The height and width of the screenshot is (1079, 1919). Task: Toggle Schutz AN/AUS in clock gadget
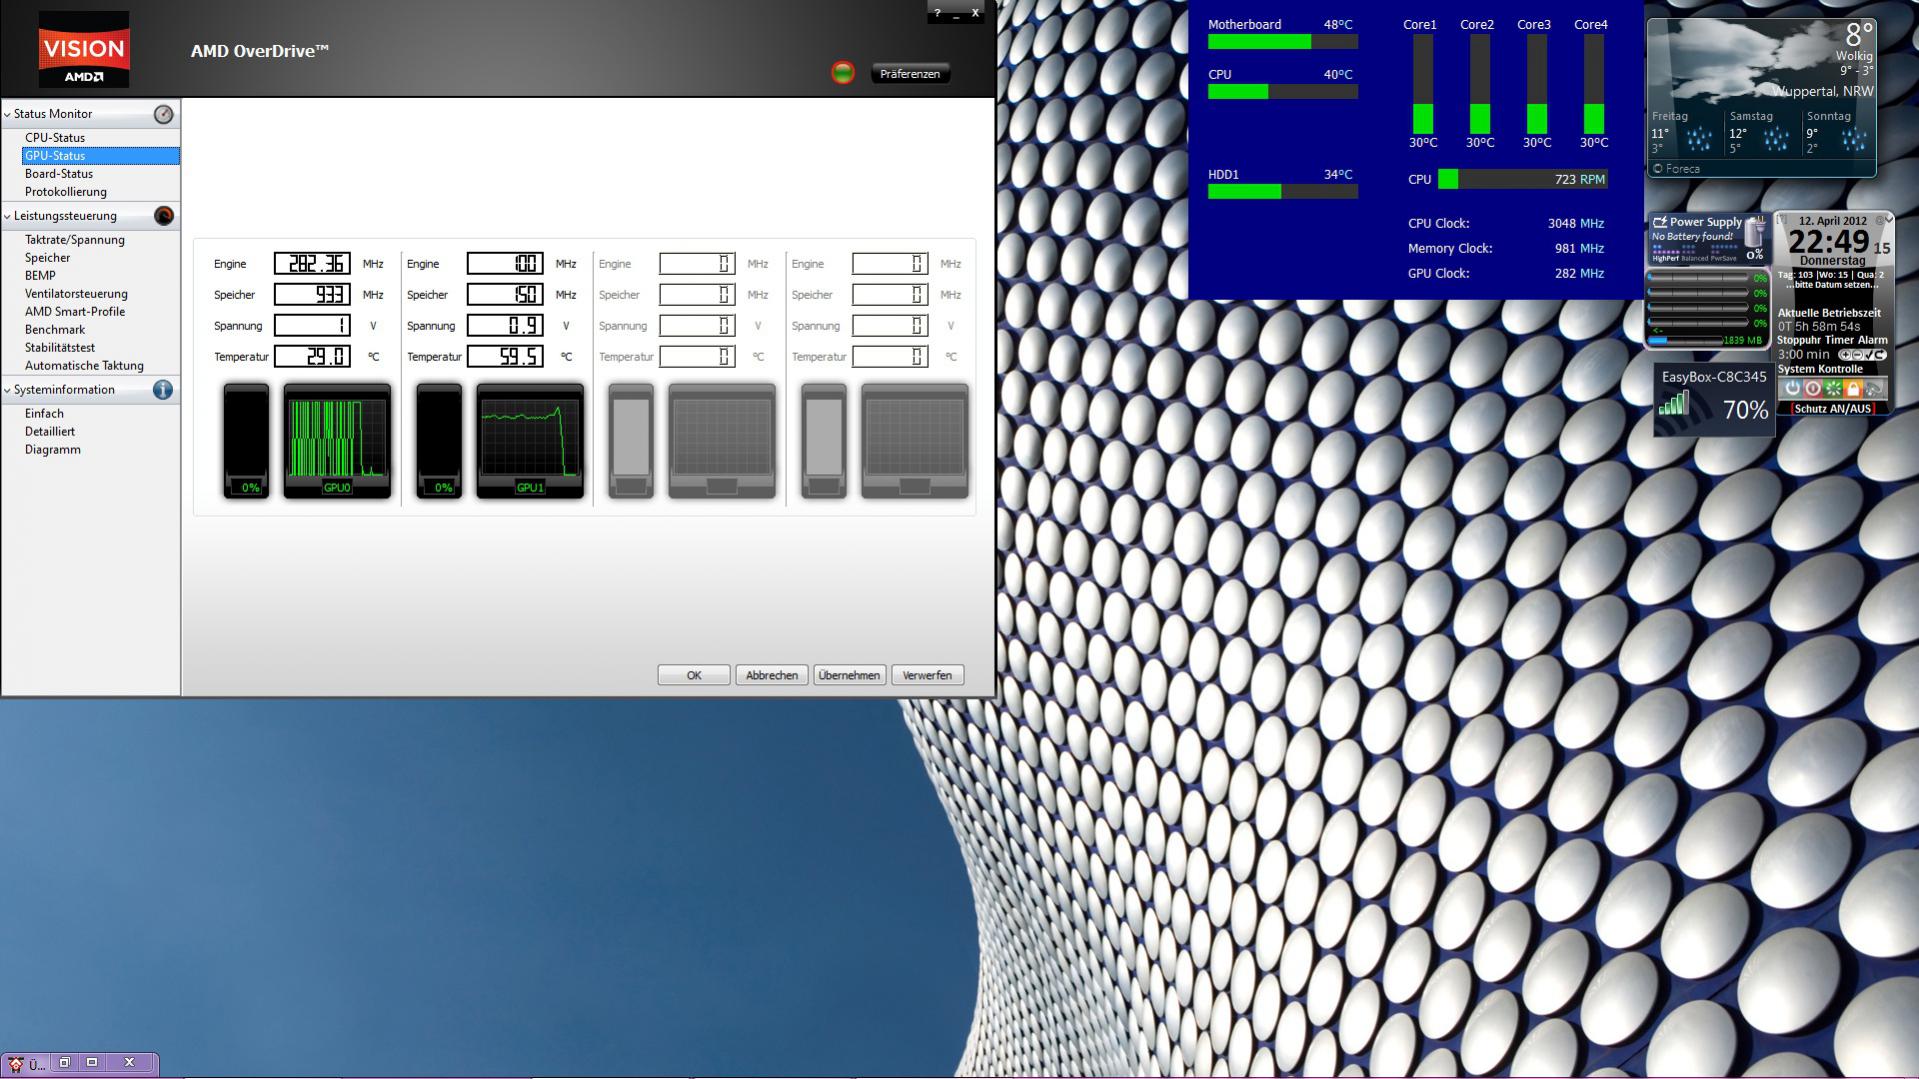click(x=1832, y=409)
